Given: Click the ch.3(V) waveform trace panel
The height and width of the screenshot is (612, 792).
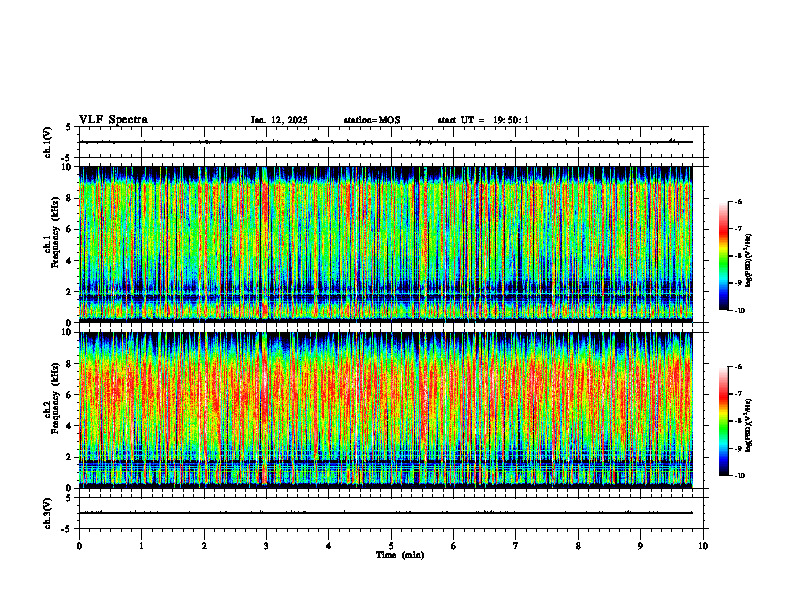Looking at the screenshot, I should (x=391, y=513).
